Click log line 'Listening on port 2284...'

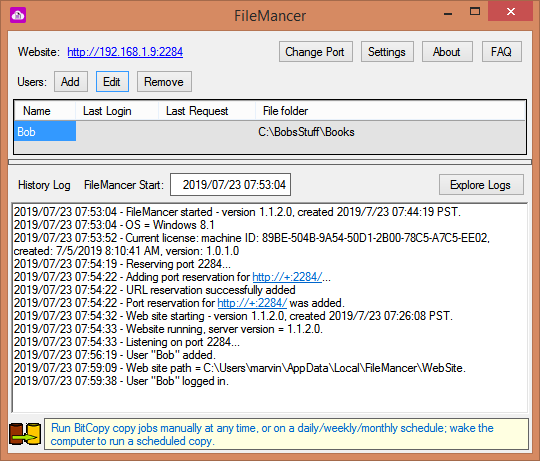pos(127,342)
